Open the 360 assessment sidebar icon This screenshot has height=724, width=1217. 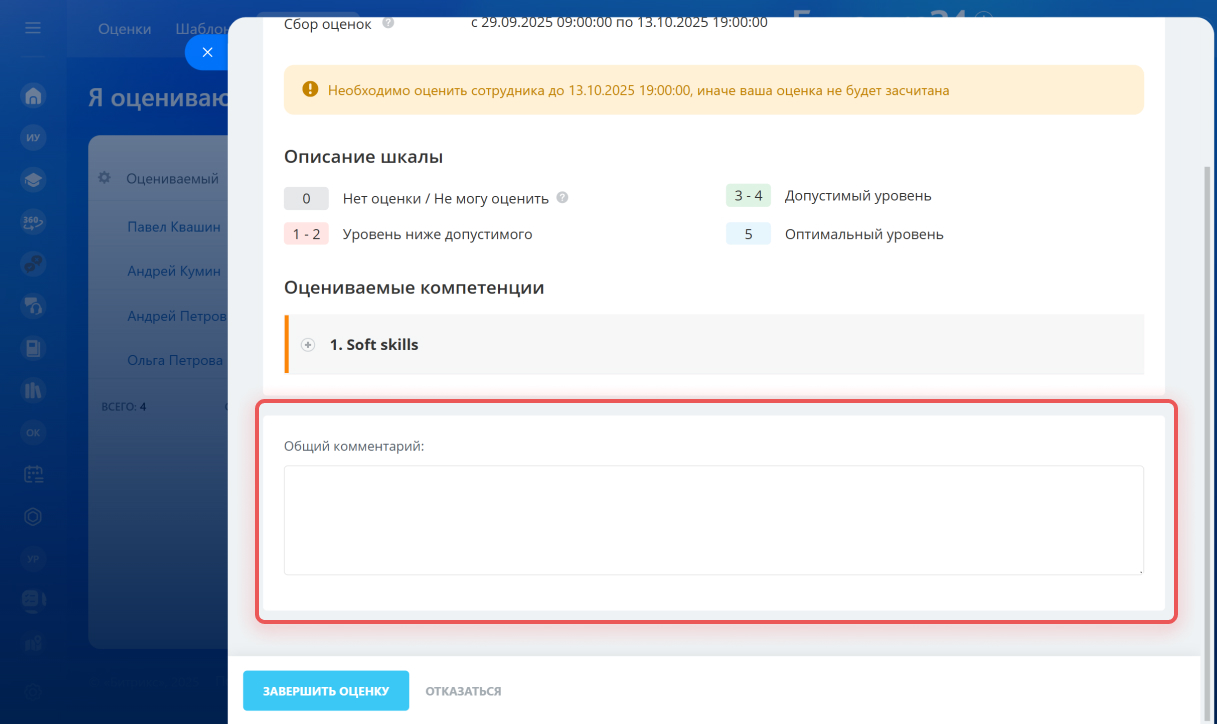(33, 222)
